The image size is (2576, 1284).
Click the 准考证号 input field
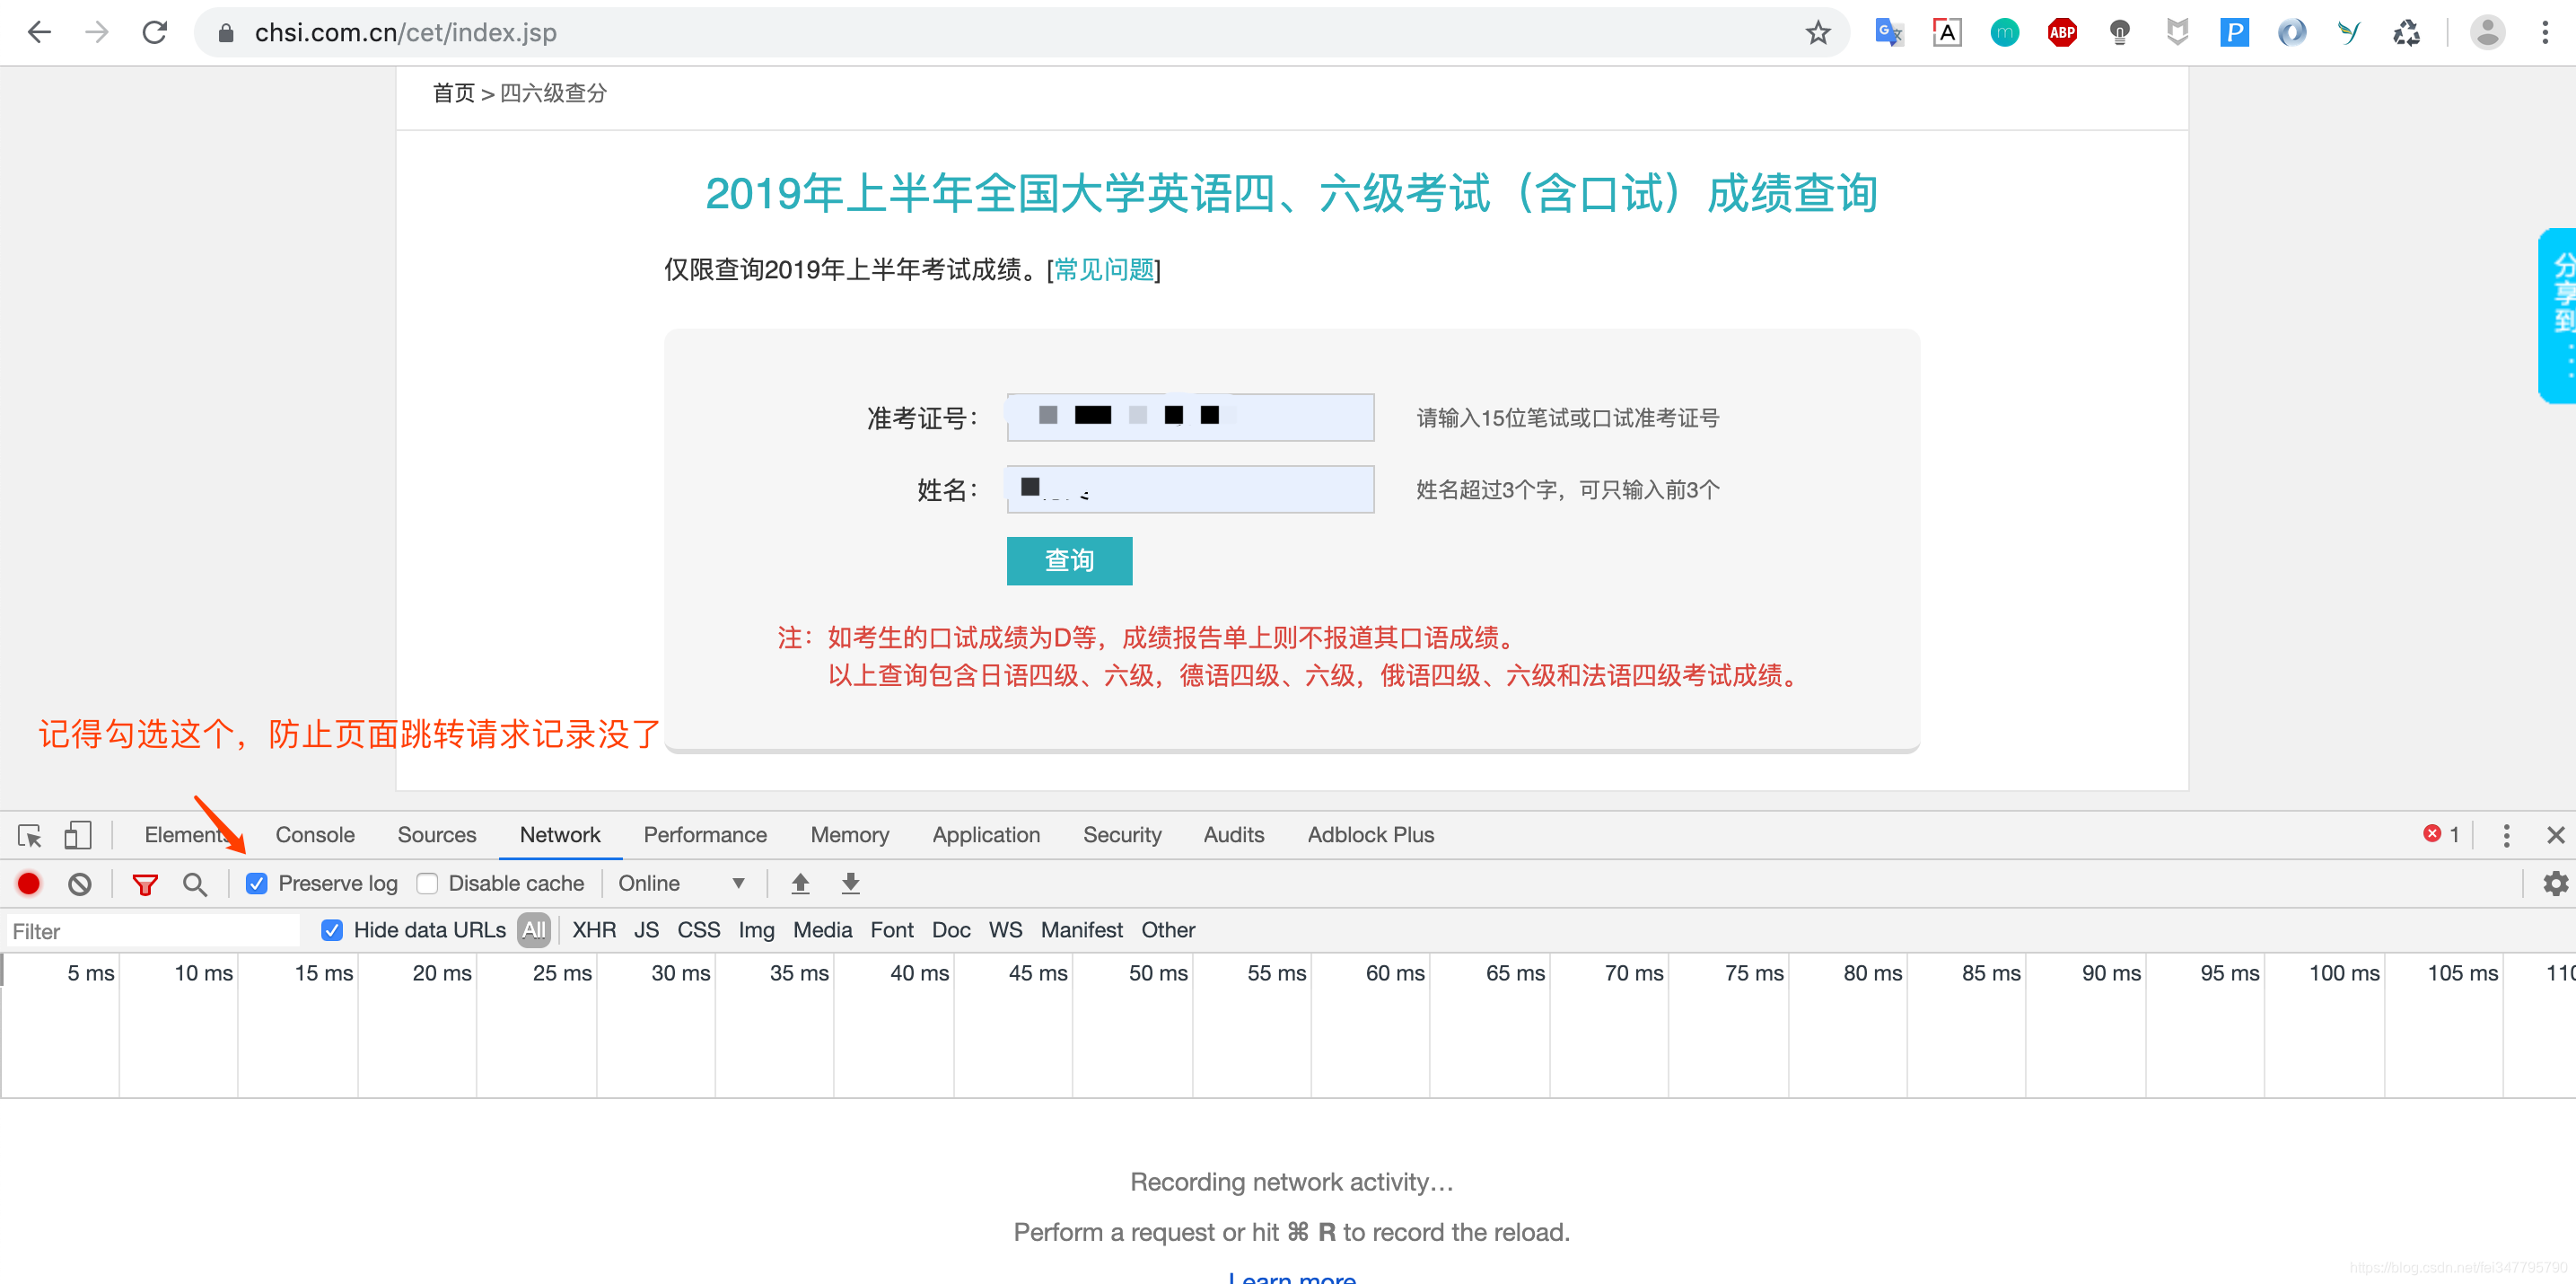click(1189, 417)
